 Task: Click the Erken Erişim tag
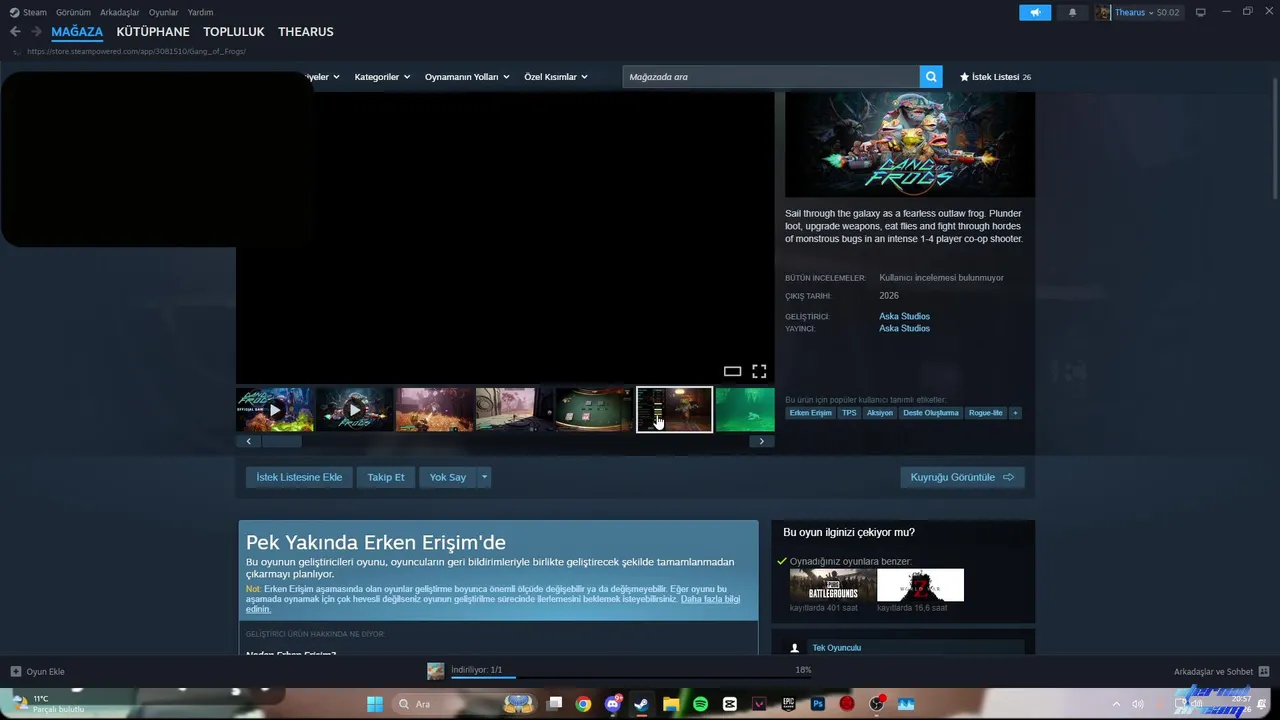tap(810, 413)
